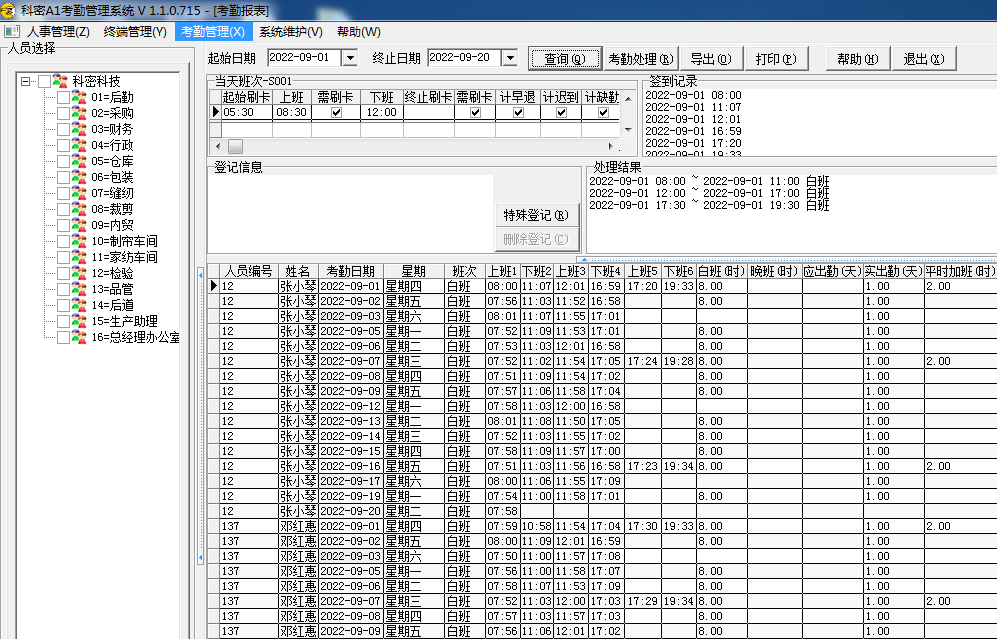Click the department icon beside 04=行政
This screenshot has height=639, width=997.
[79, 145]
